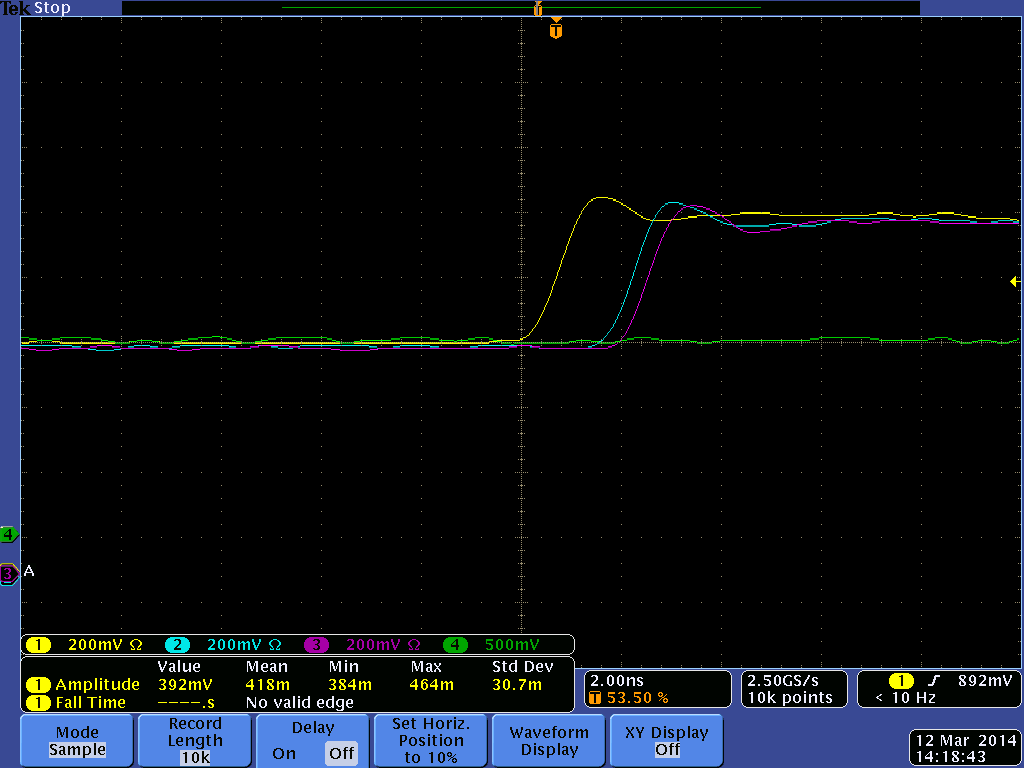Click the Fall Time measurement channel icon

coord(38,703)
